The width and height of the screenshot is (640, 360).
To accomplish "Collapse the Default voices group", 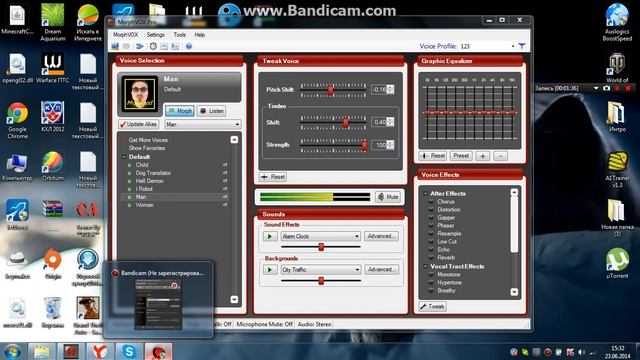I will pyautogui.click(x=124, y=157).
